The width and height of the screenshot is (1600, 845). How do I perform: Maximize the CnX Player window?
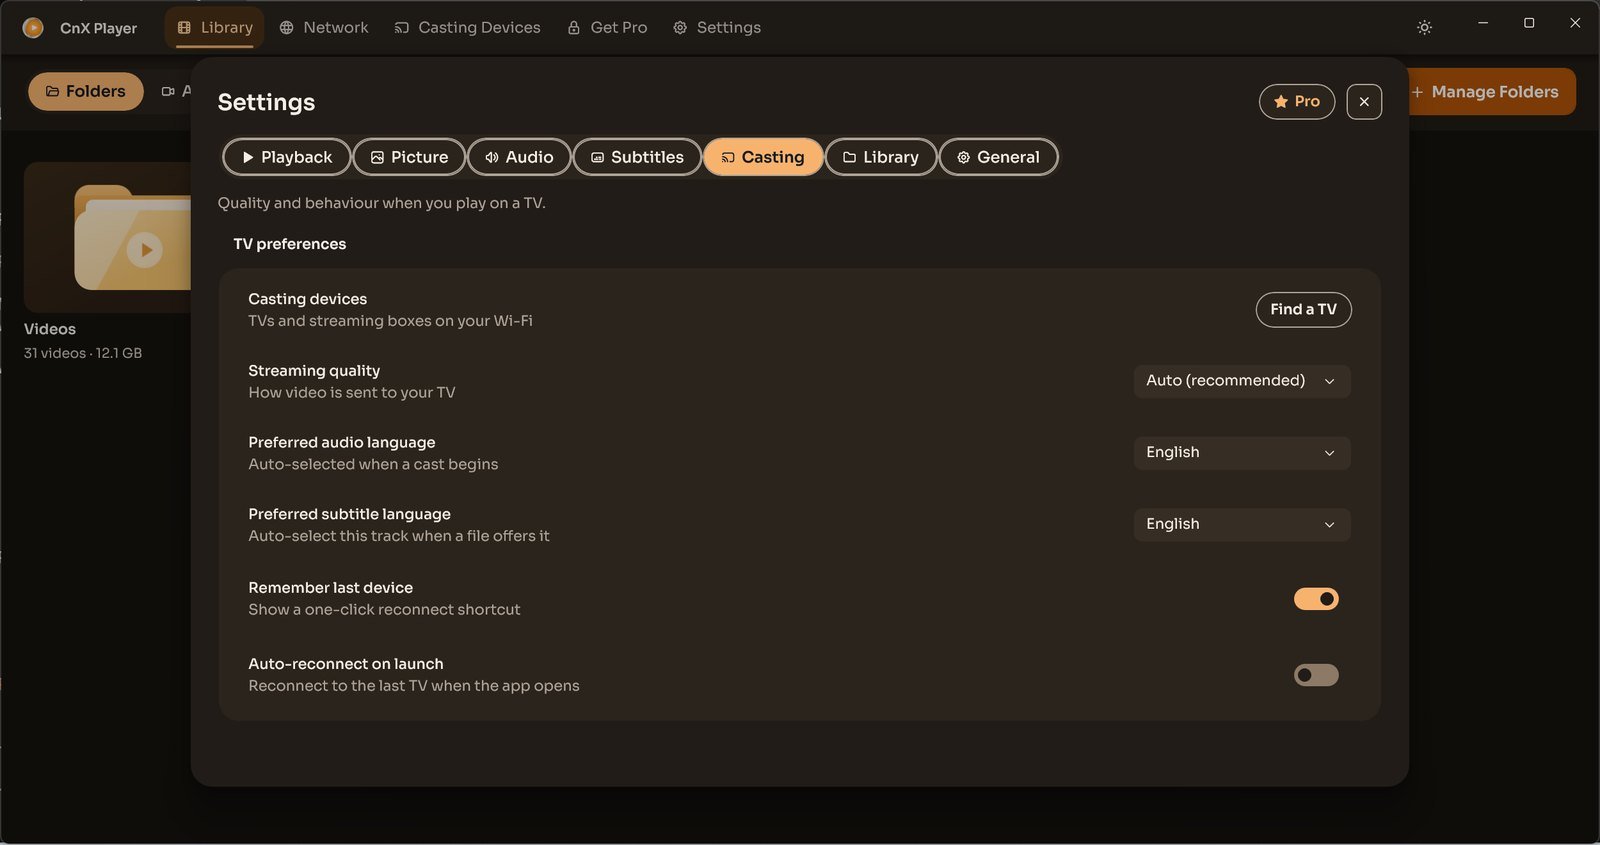(x=1529, y=22)
